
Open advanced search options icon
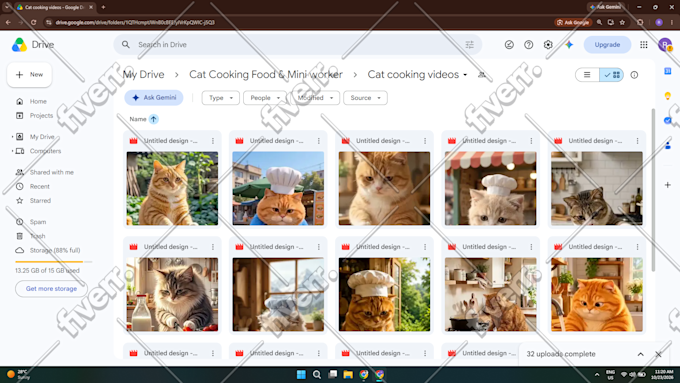coord(470,45)
